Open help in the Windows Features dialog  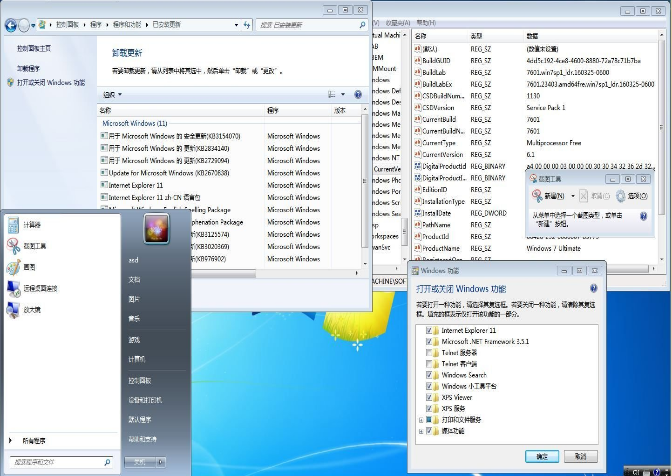tap(594, 288)
